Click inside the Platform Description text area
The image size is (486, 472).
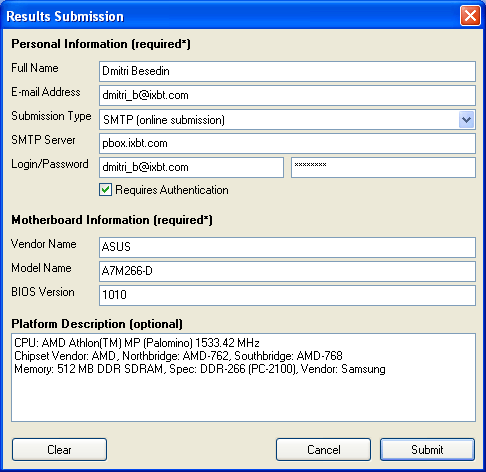point(243,377)
